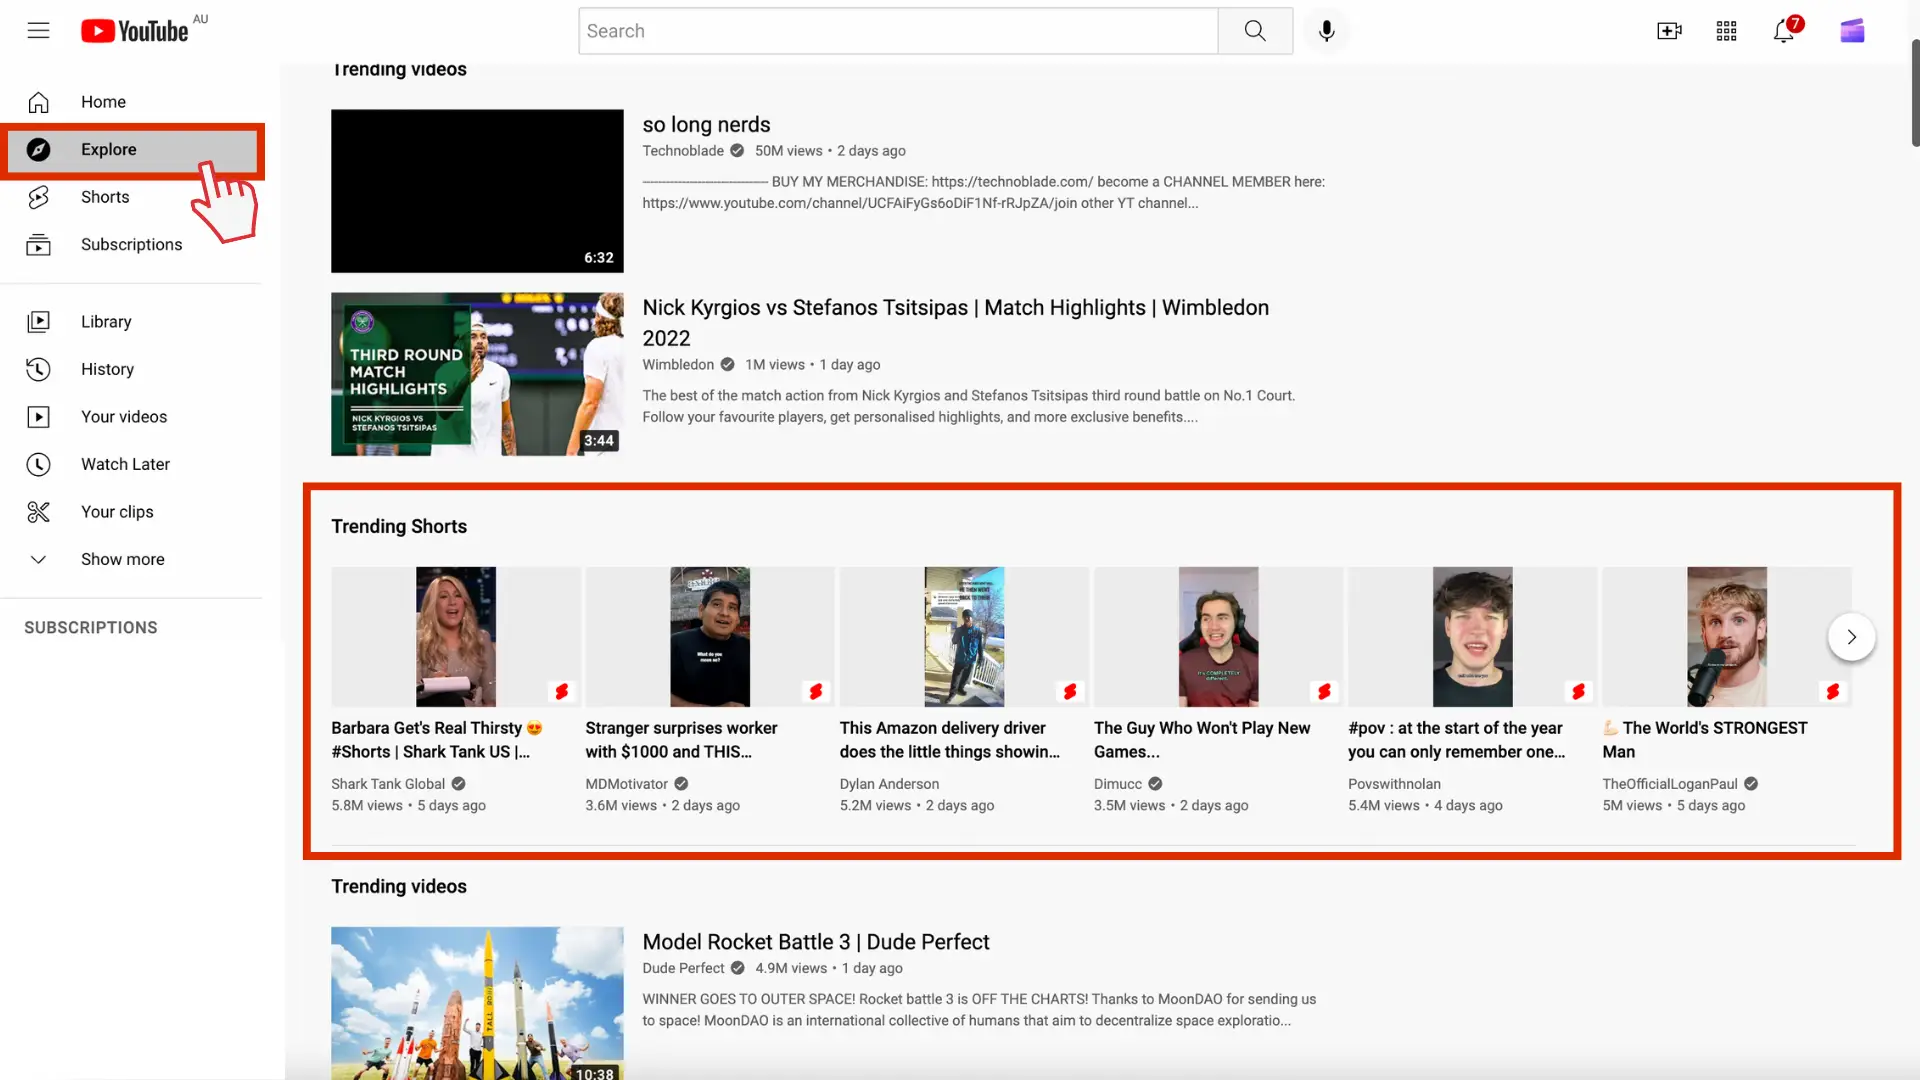Open Model Rocket Battle 3 title
This screenshot has width=1920, height=1080.
815,942
